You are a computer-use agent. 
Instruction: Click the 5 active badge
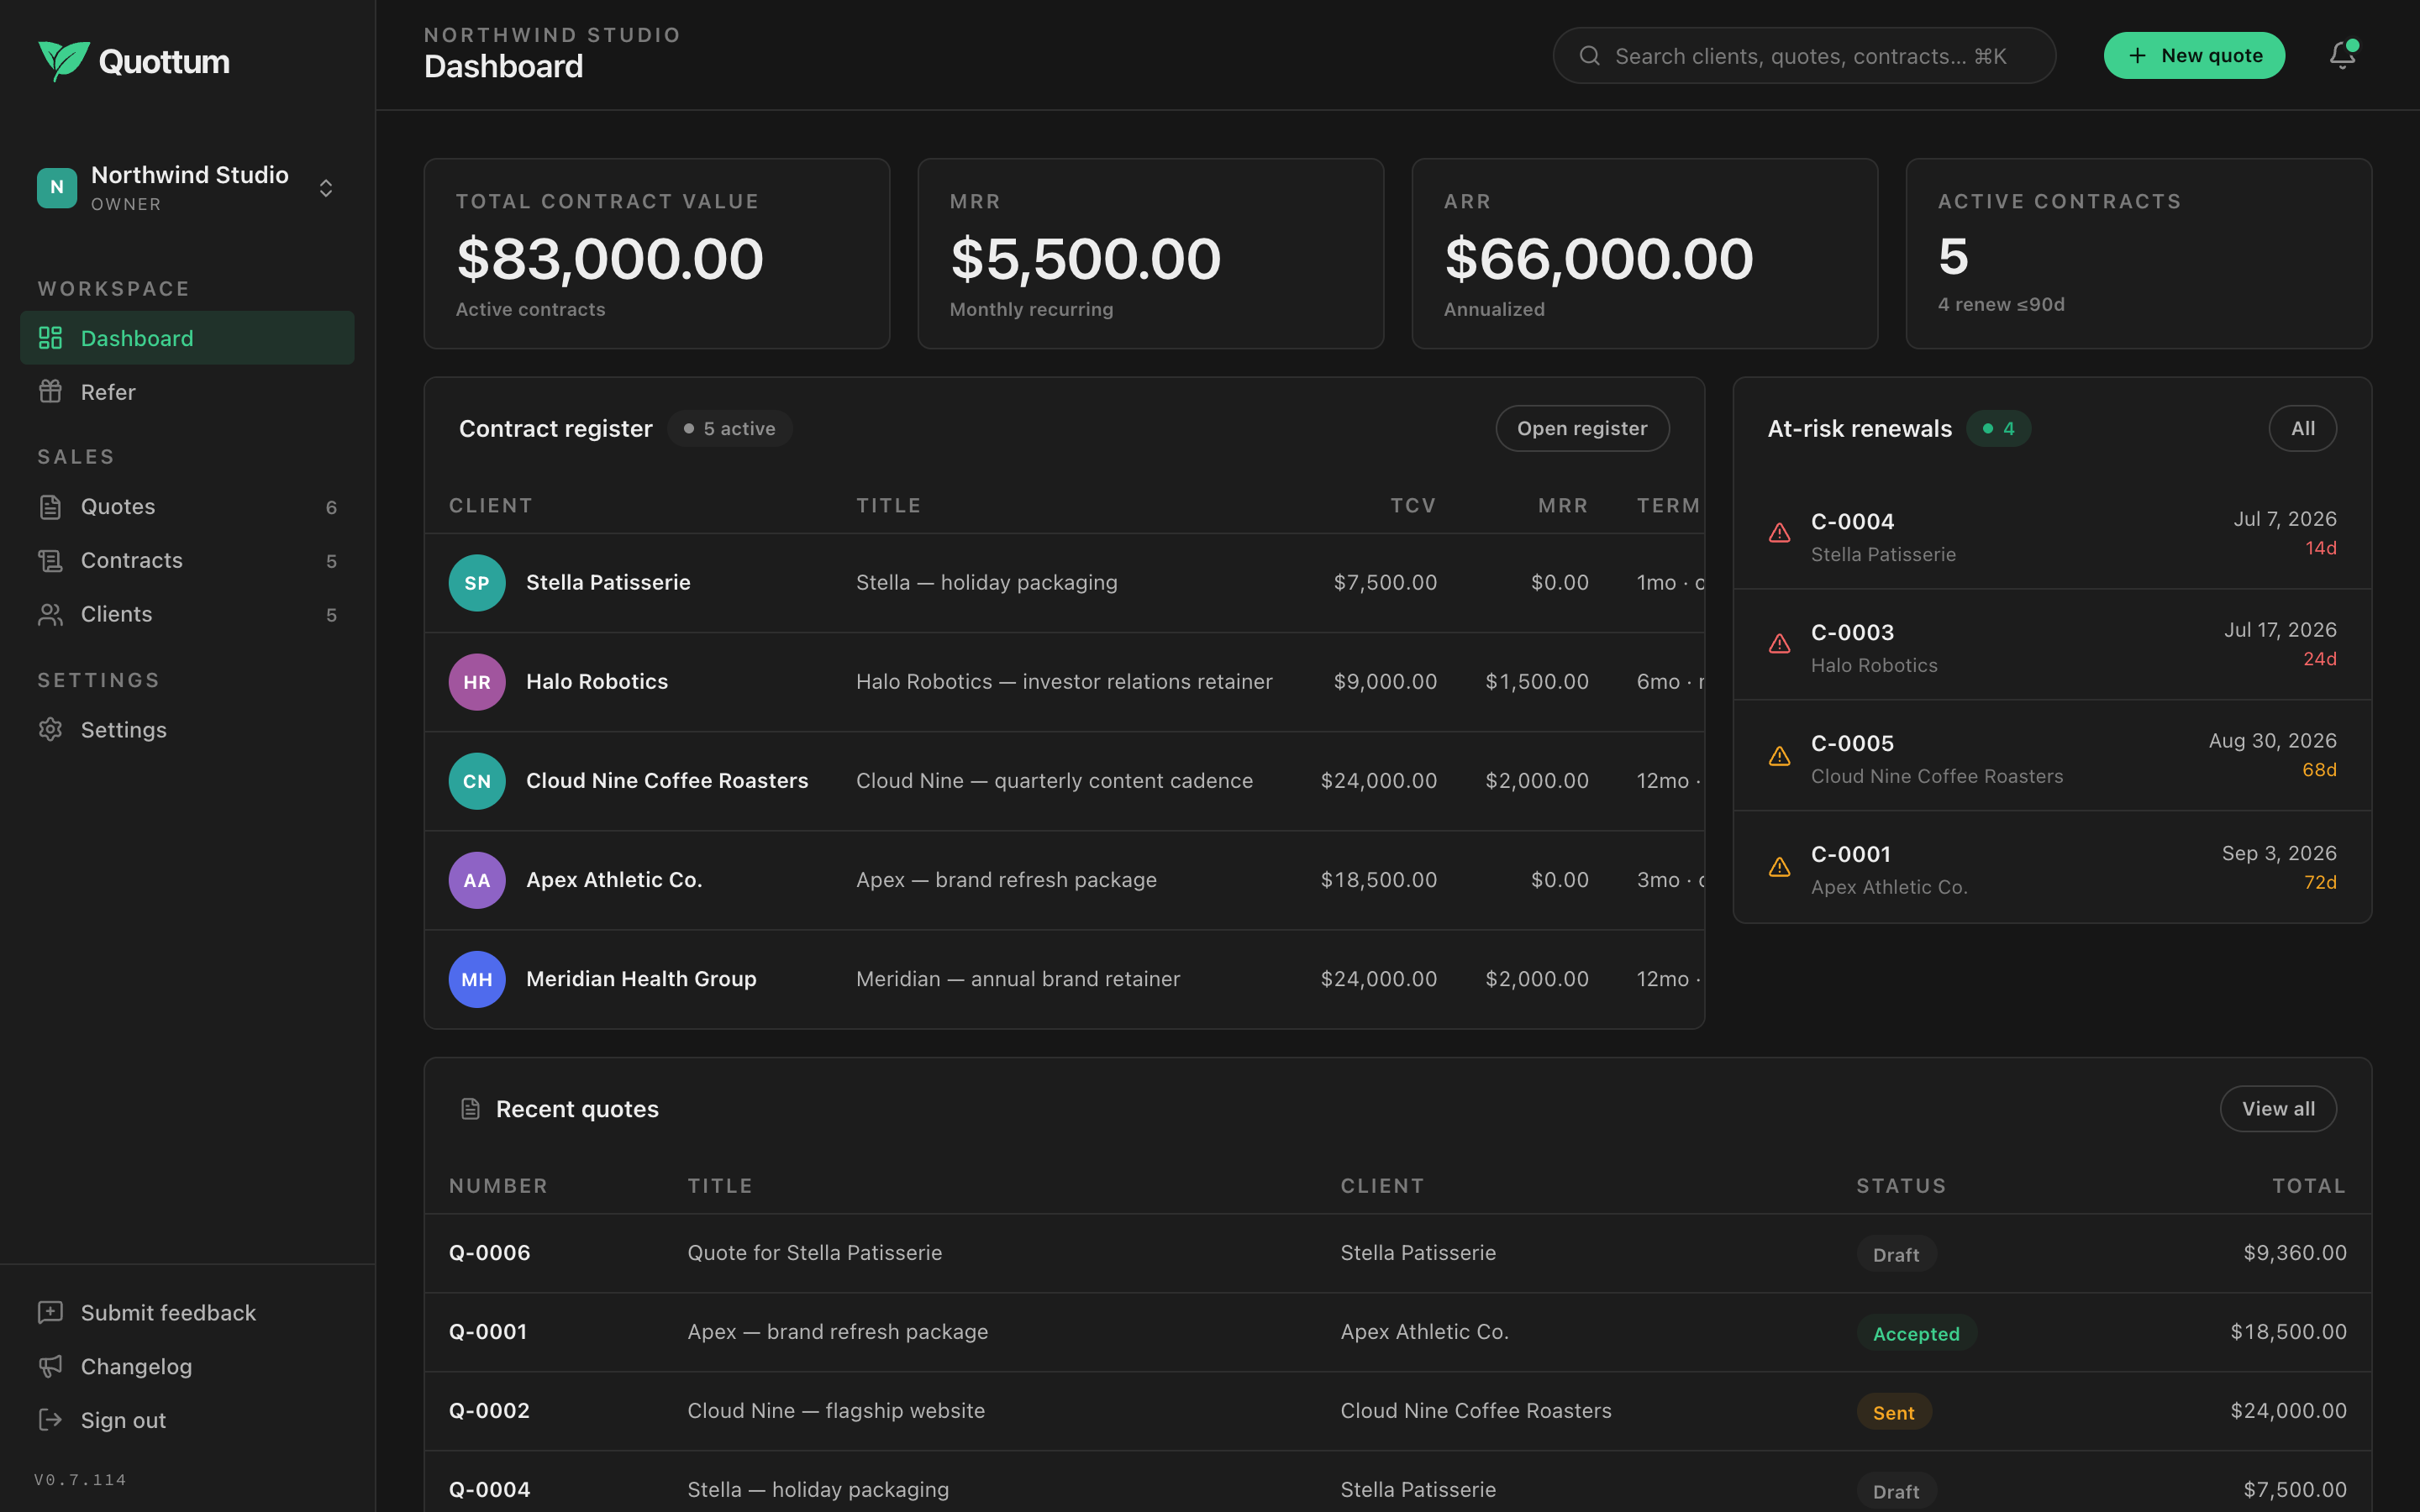tap(730, 428)
